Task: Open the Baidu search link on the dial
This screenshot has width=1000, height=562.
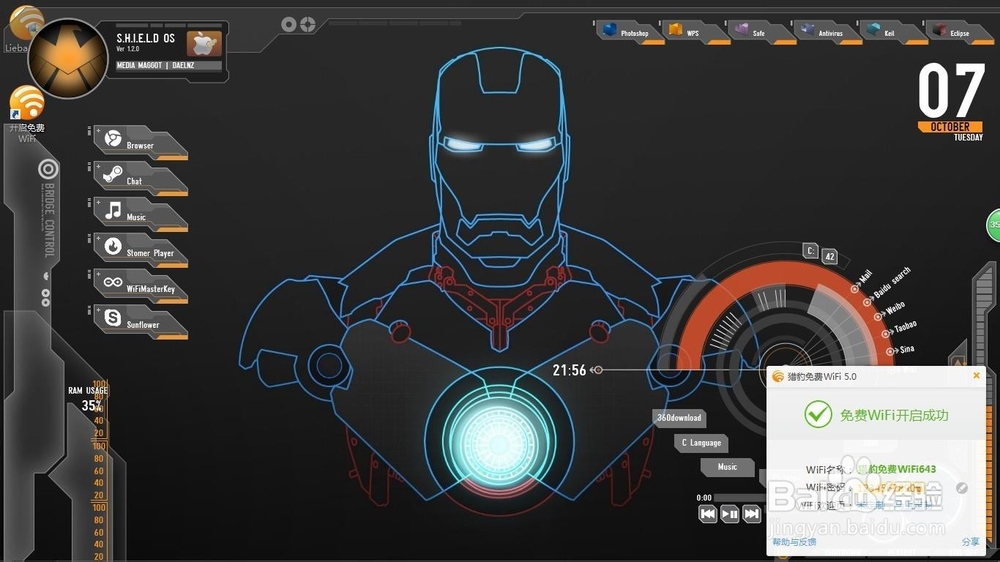Action: click(888, 285)
